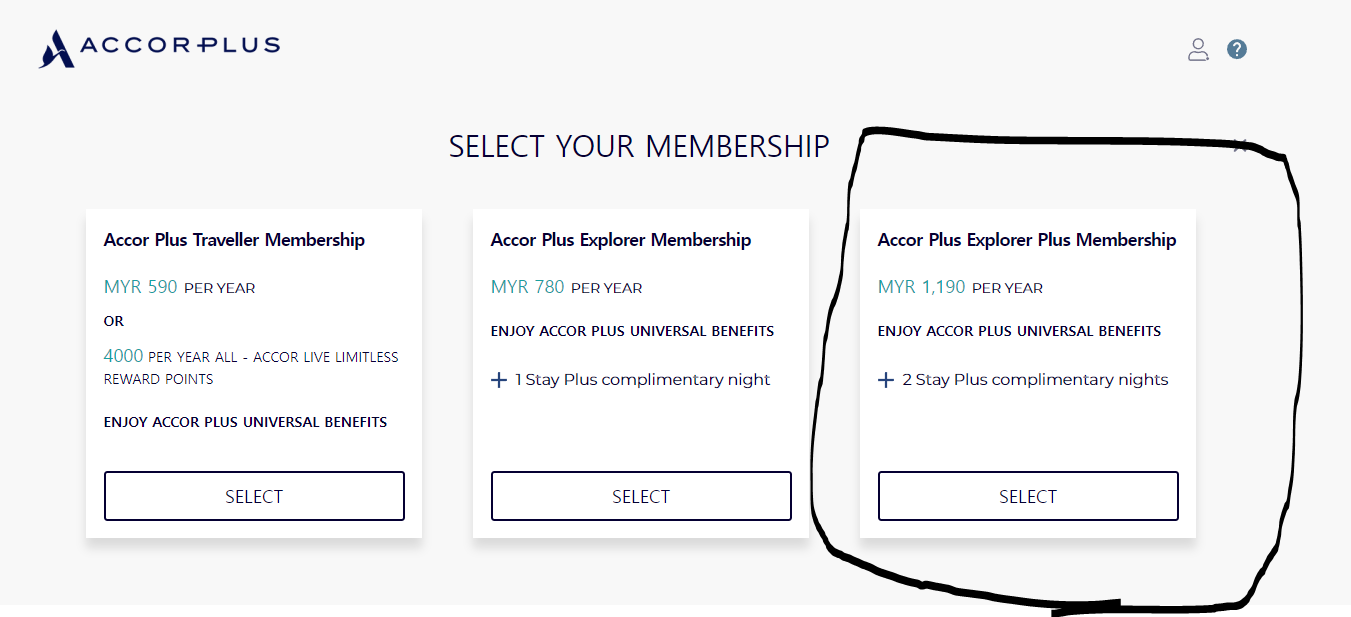The image size is (1351, 617).
Task: Click the Select Your Membership heading
Action: coord(639,147)
